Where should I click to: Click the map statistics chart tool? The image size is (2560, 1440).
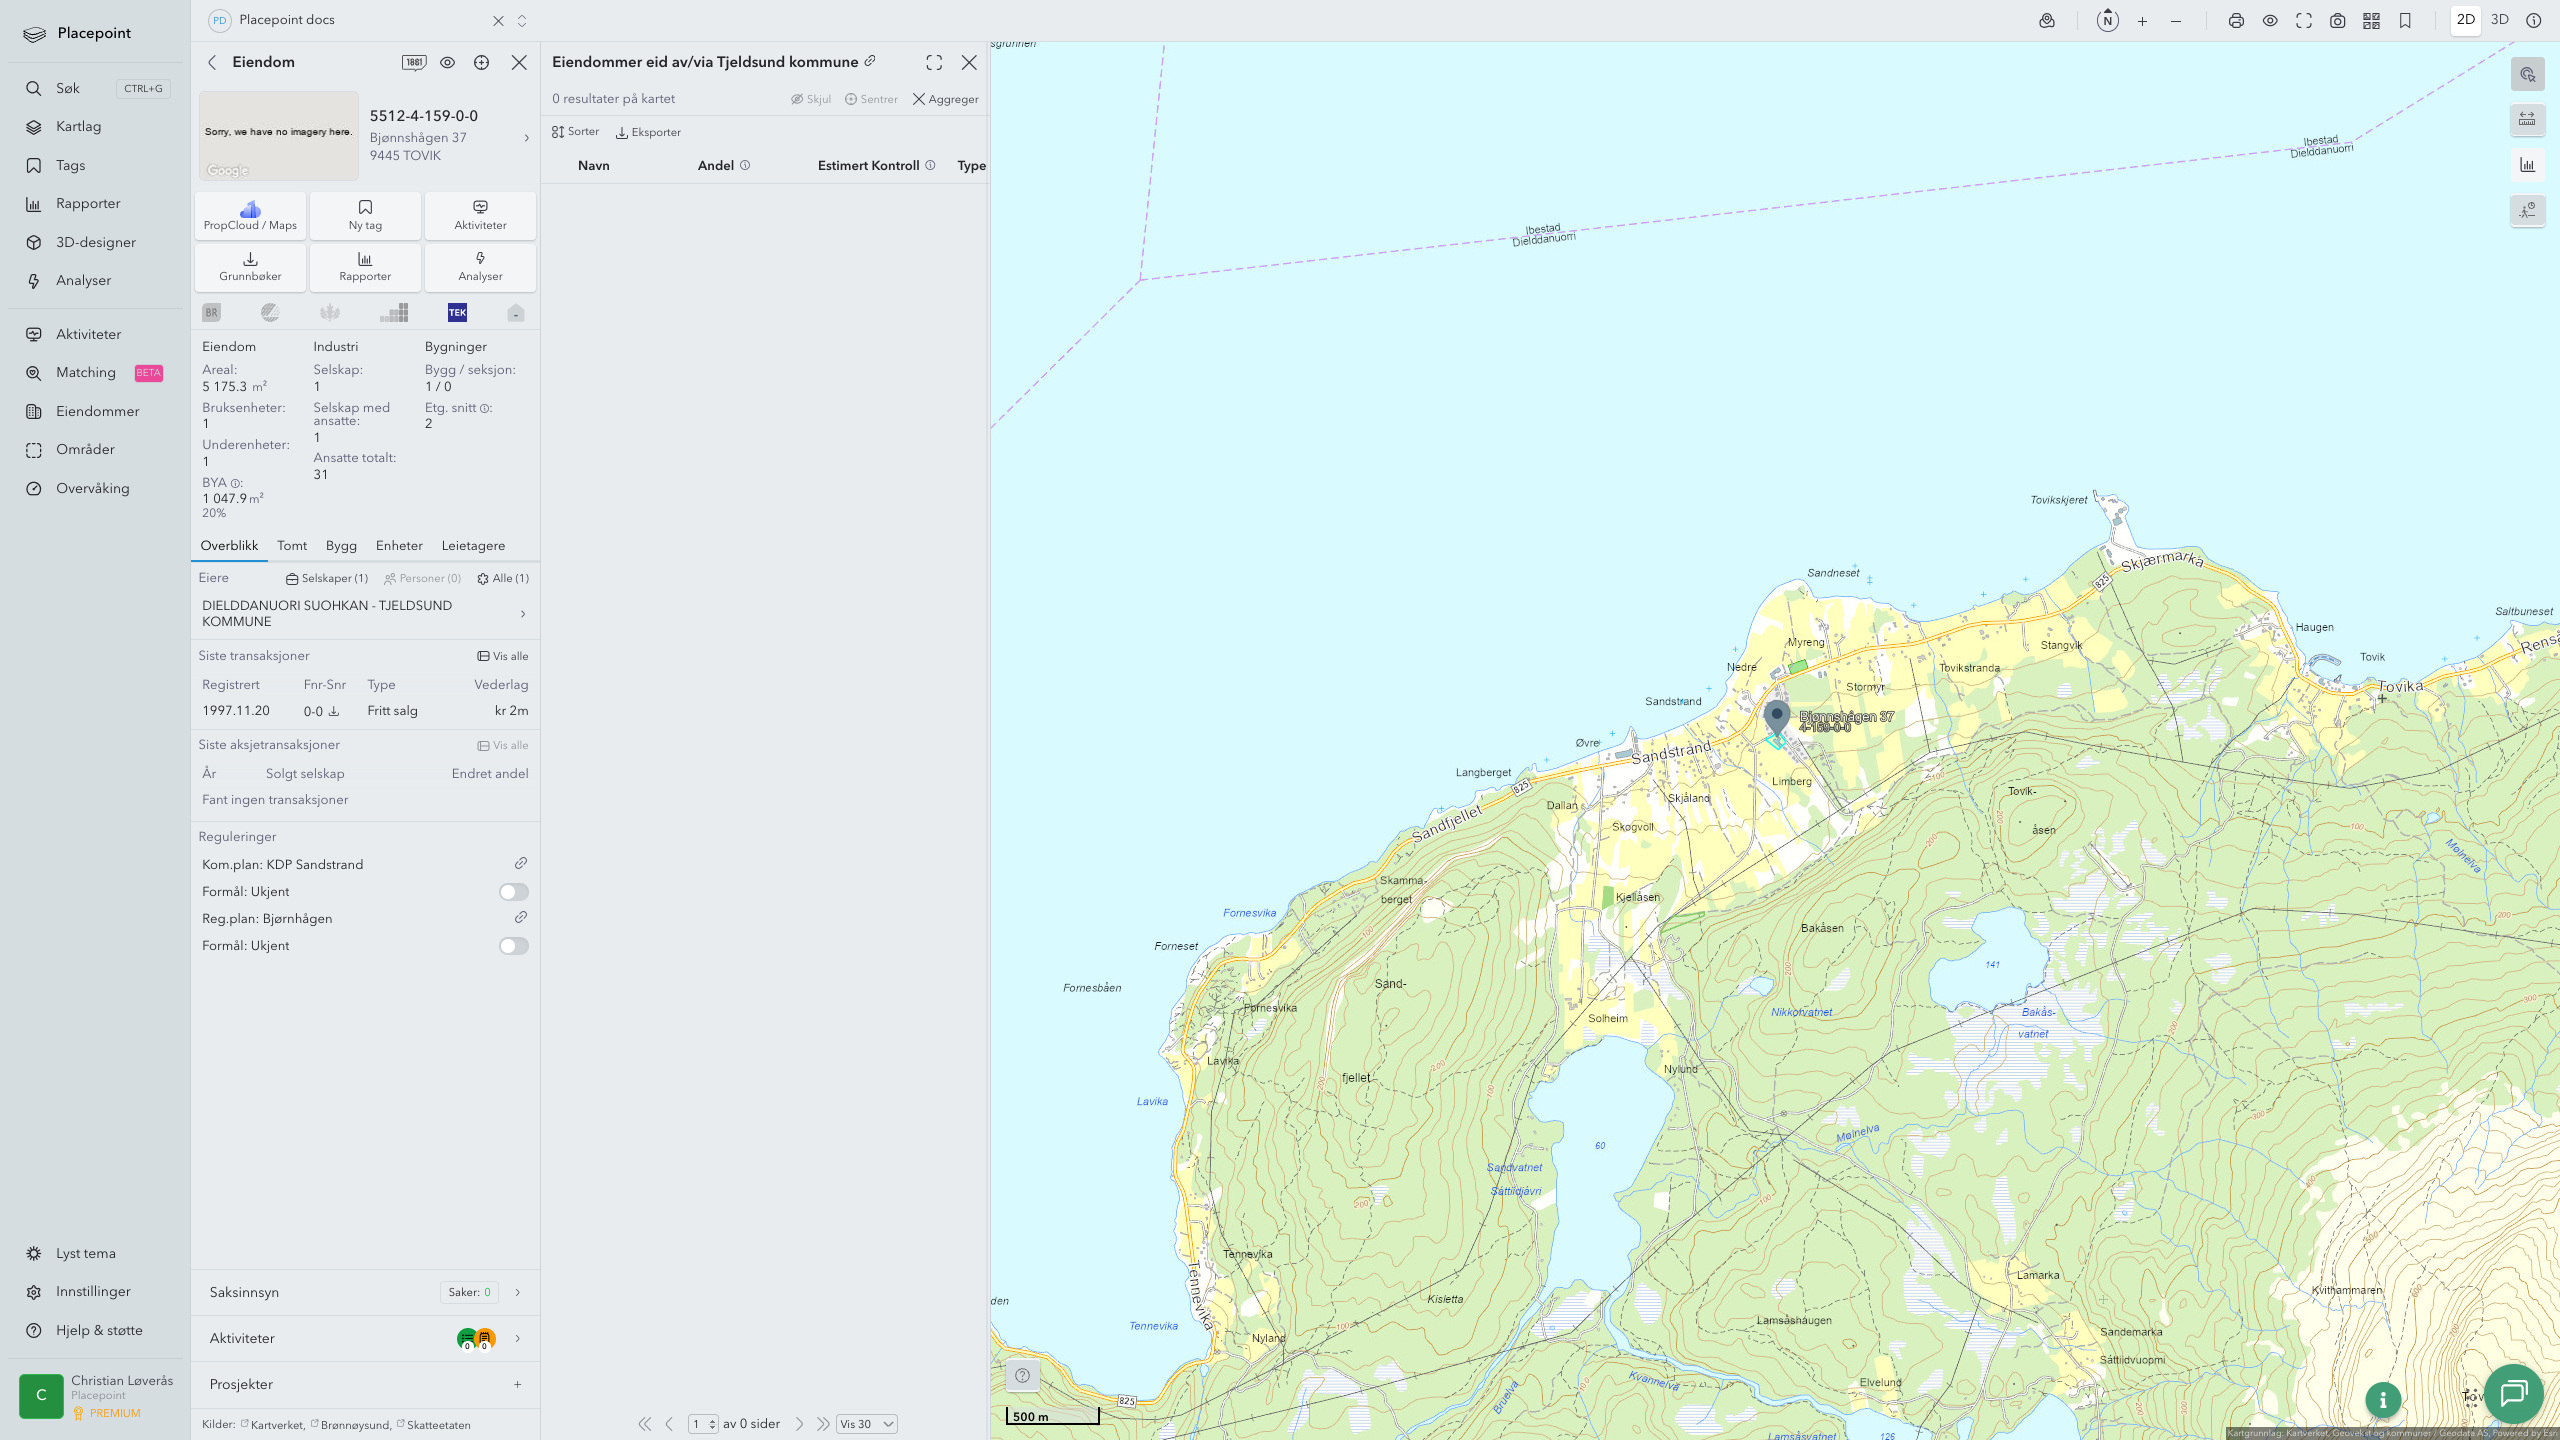(x=2527, y=165)
